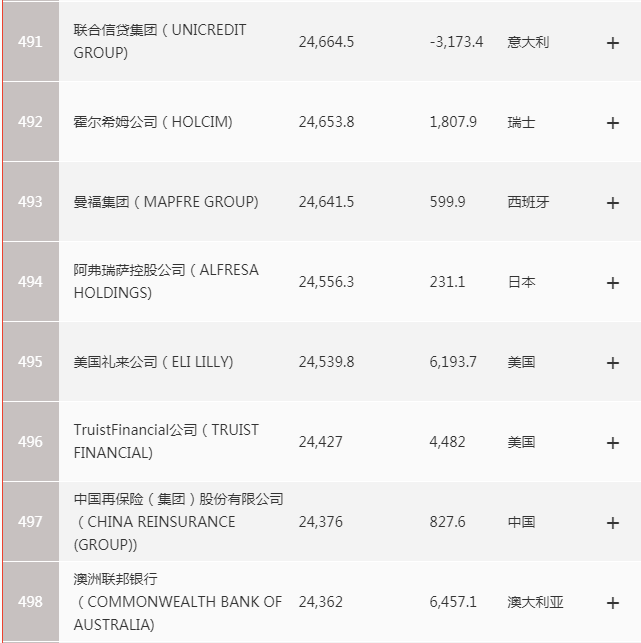
Task: Expand the Eli Lilly row plus icon
Action: [613, 362]
